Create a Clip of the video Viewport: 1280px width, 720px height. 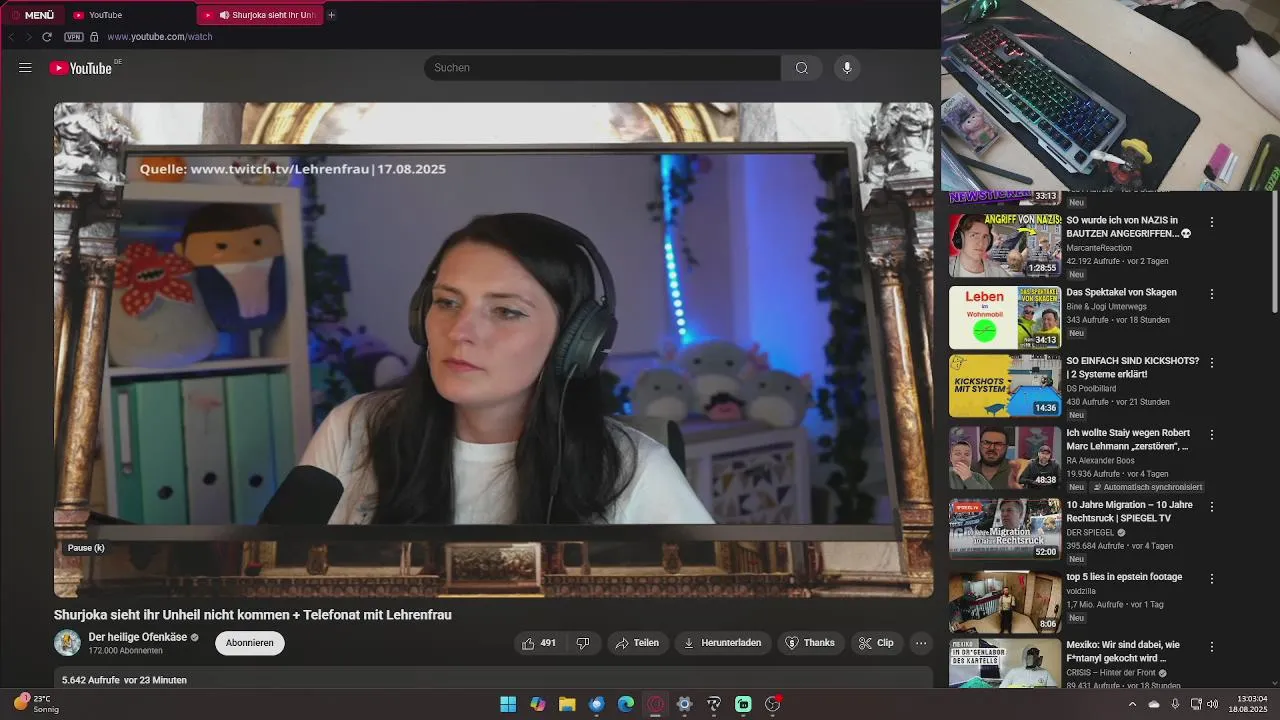[x=876, y=643]
